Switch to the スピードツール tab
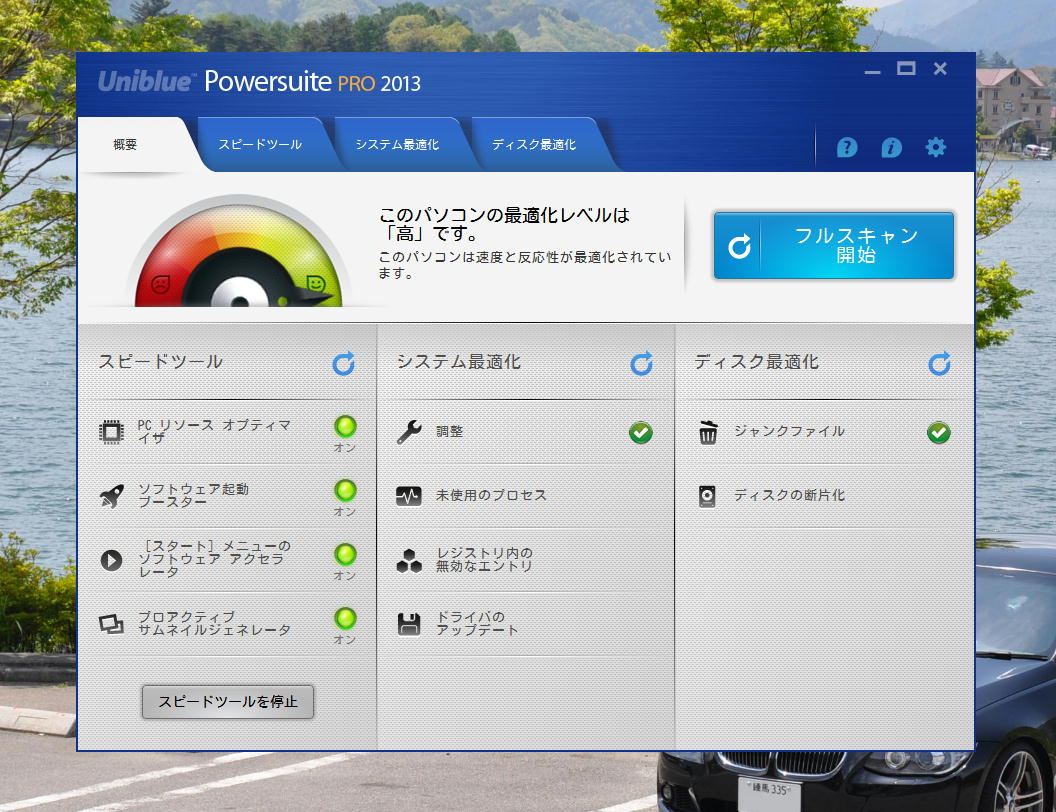The height and width of the screenshot is (812, 1056). pos(260,144)
